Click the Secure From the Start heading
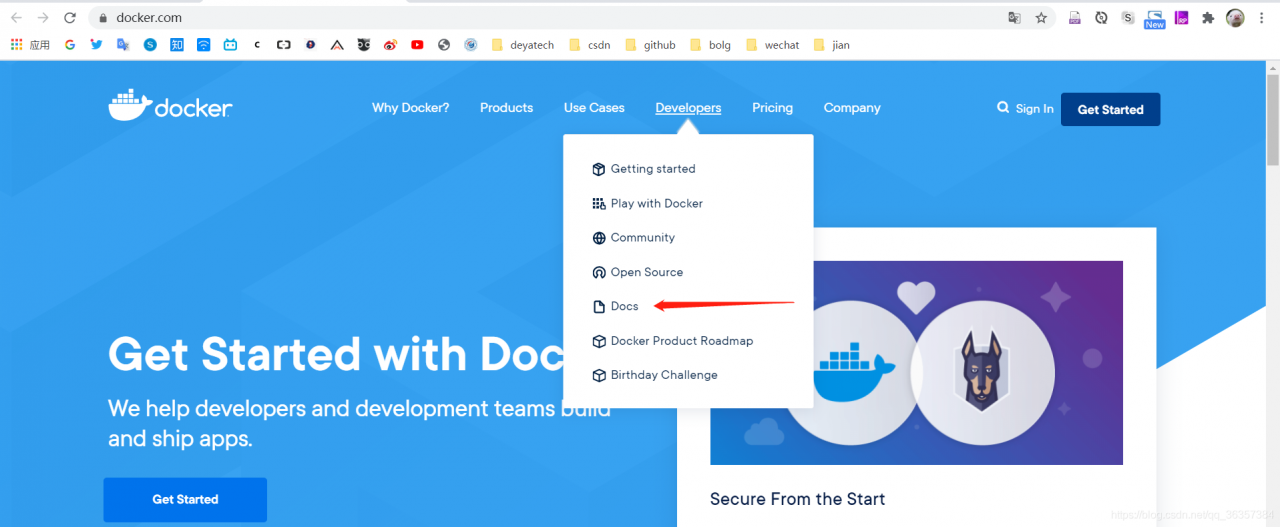Viewport: 1280px width, 527px height. [797, 499]
